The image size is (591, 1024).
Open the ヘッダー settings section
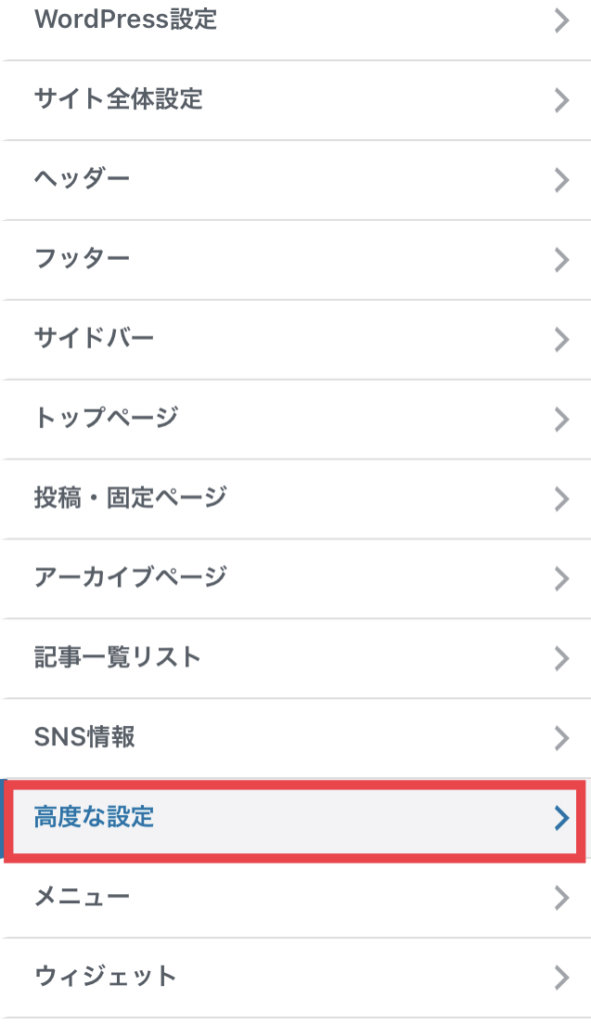point(295,180)
